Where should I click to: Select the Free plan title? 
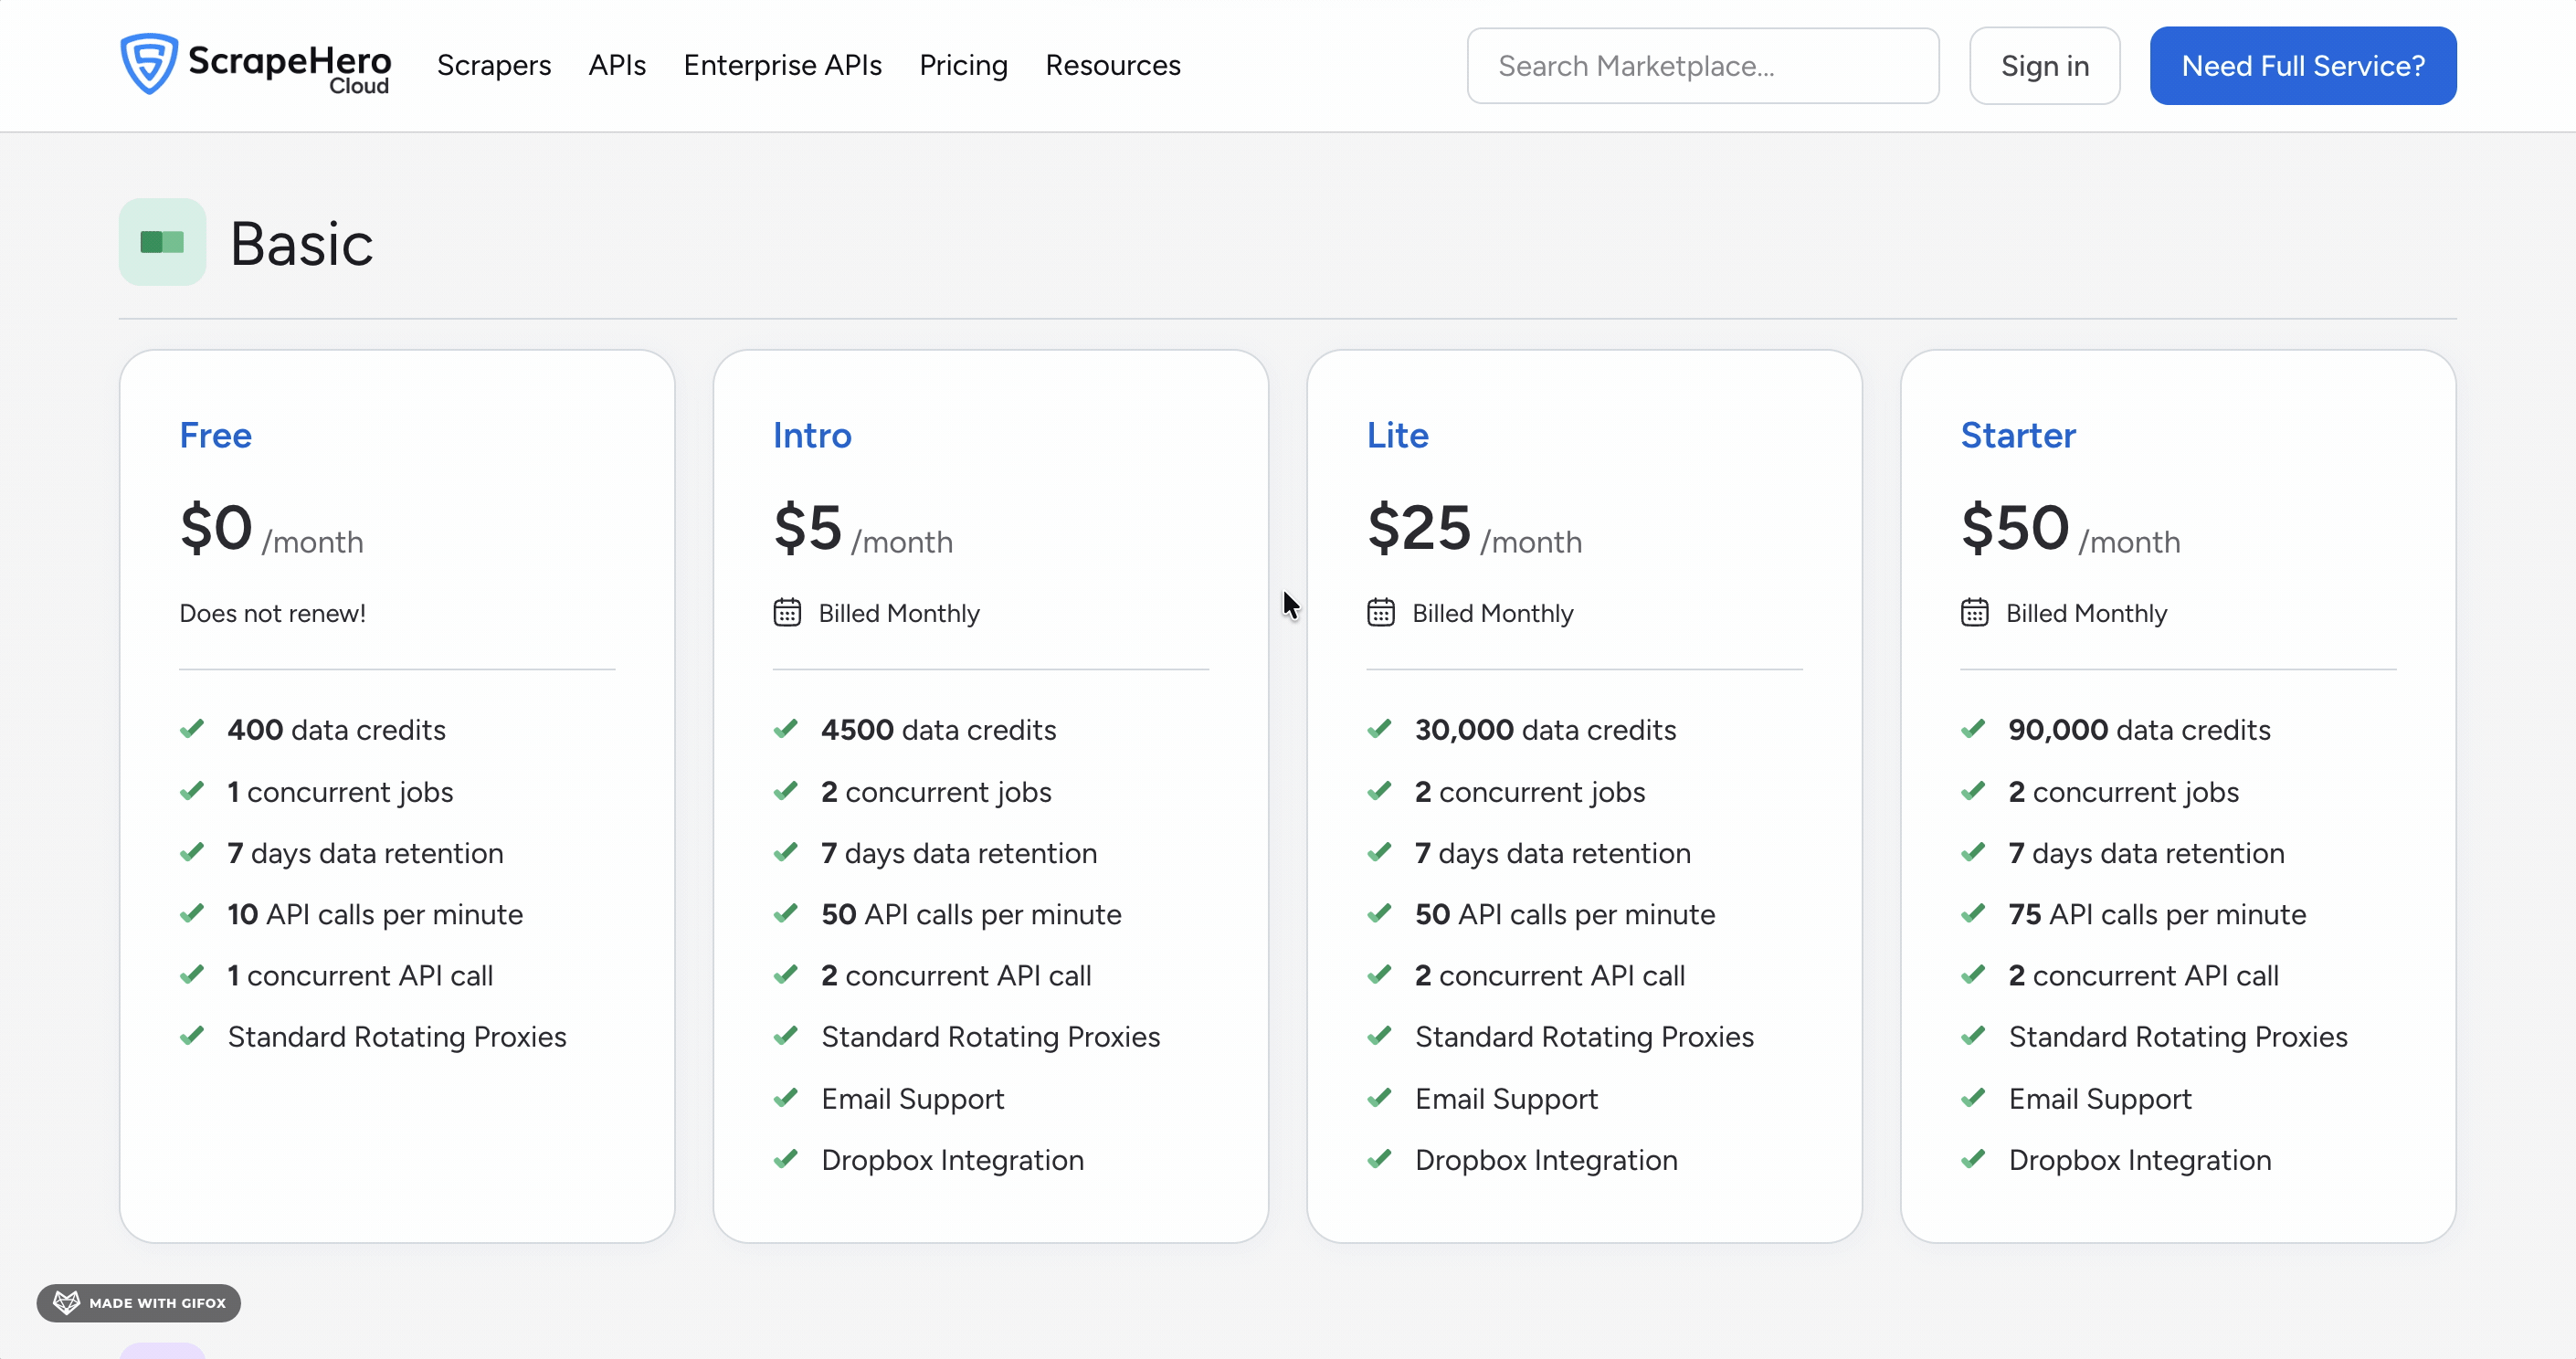215,435
